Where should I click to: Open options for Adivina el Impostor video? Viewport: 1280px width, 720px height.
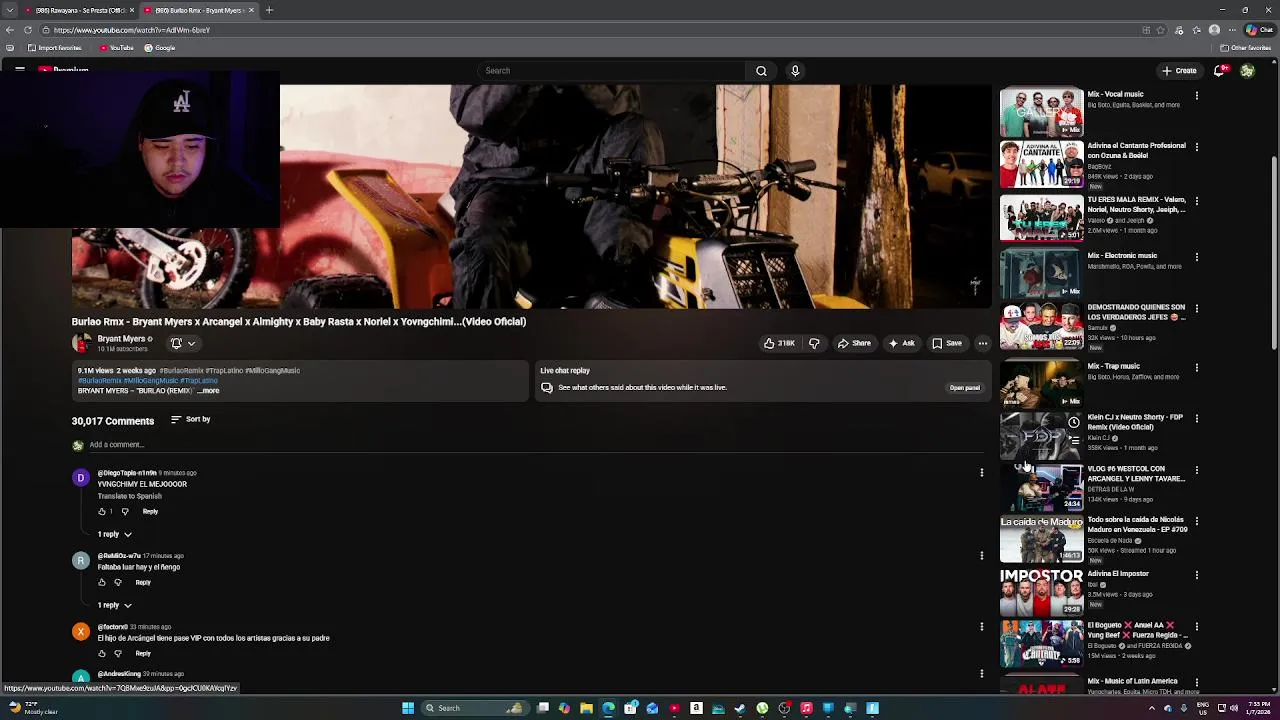(x=1196, y=574)
